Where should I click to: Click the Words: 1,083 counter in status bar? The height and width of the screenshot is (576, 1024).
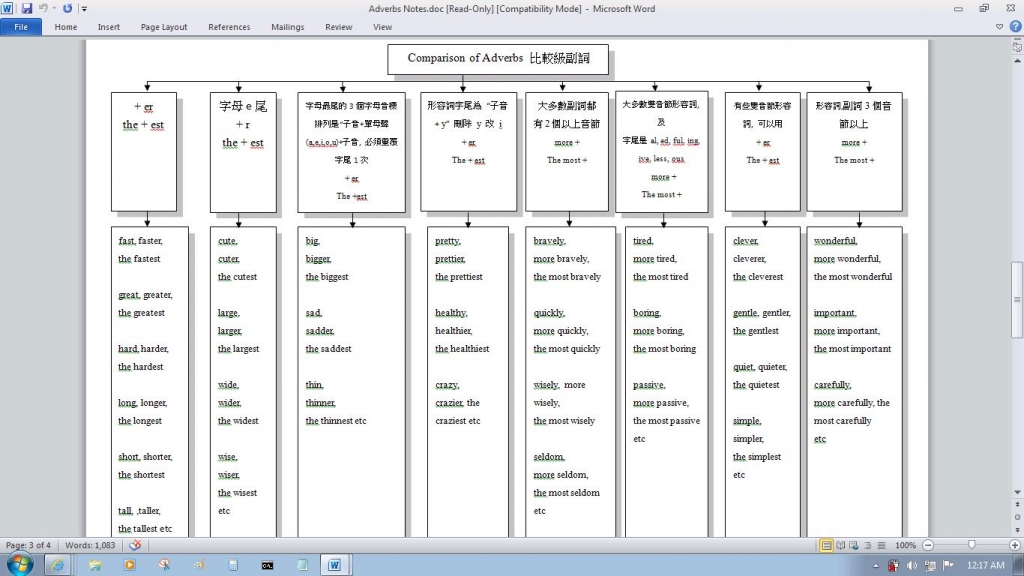pyautogui.click(x=89, y=545)
